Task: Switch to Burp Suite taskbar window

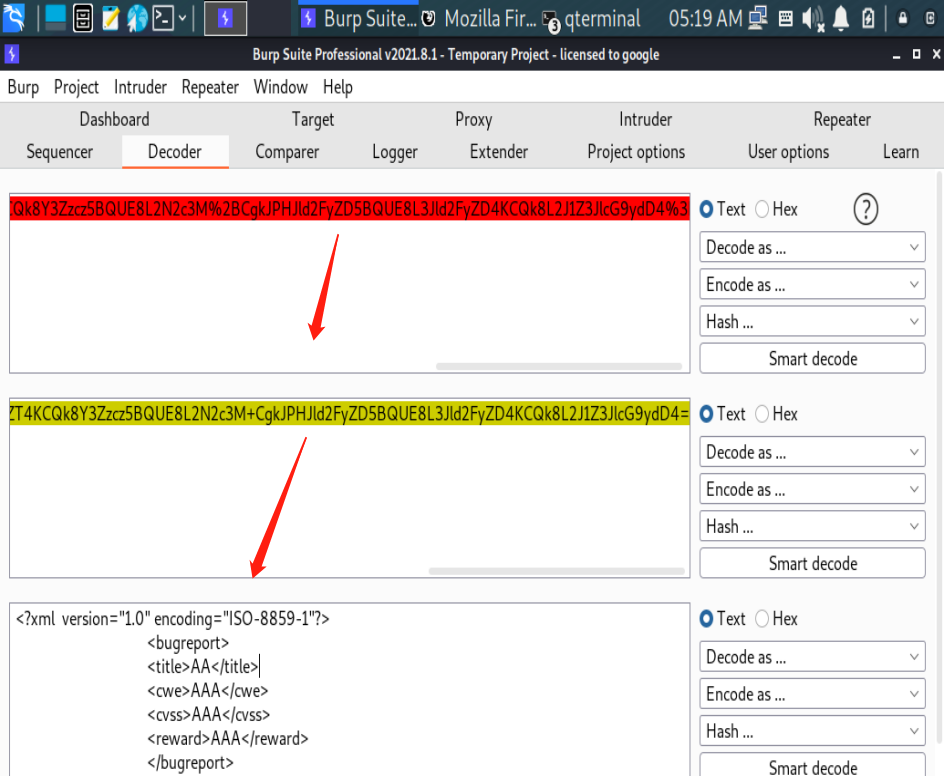Action: pyautogui.click(x=359, y=19)
